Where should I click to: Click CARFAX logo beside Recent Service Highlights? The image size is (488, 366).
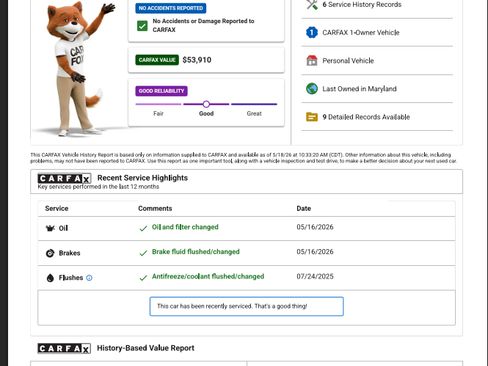[64, 179]
